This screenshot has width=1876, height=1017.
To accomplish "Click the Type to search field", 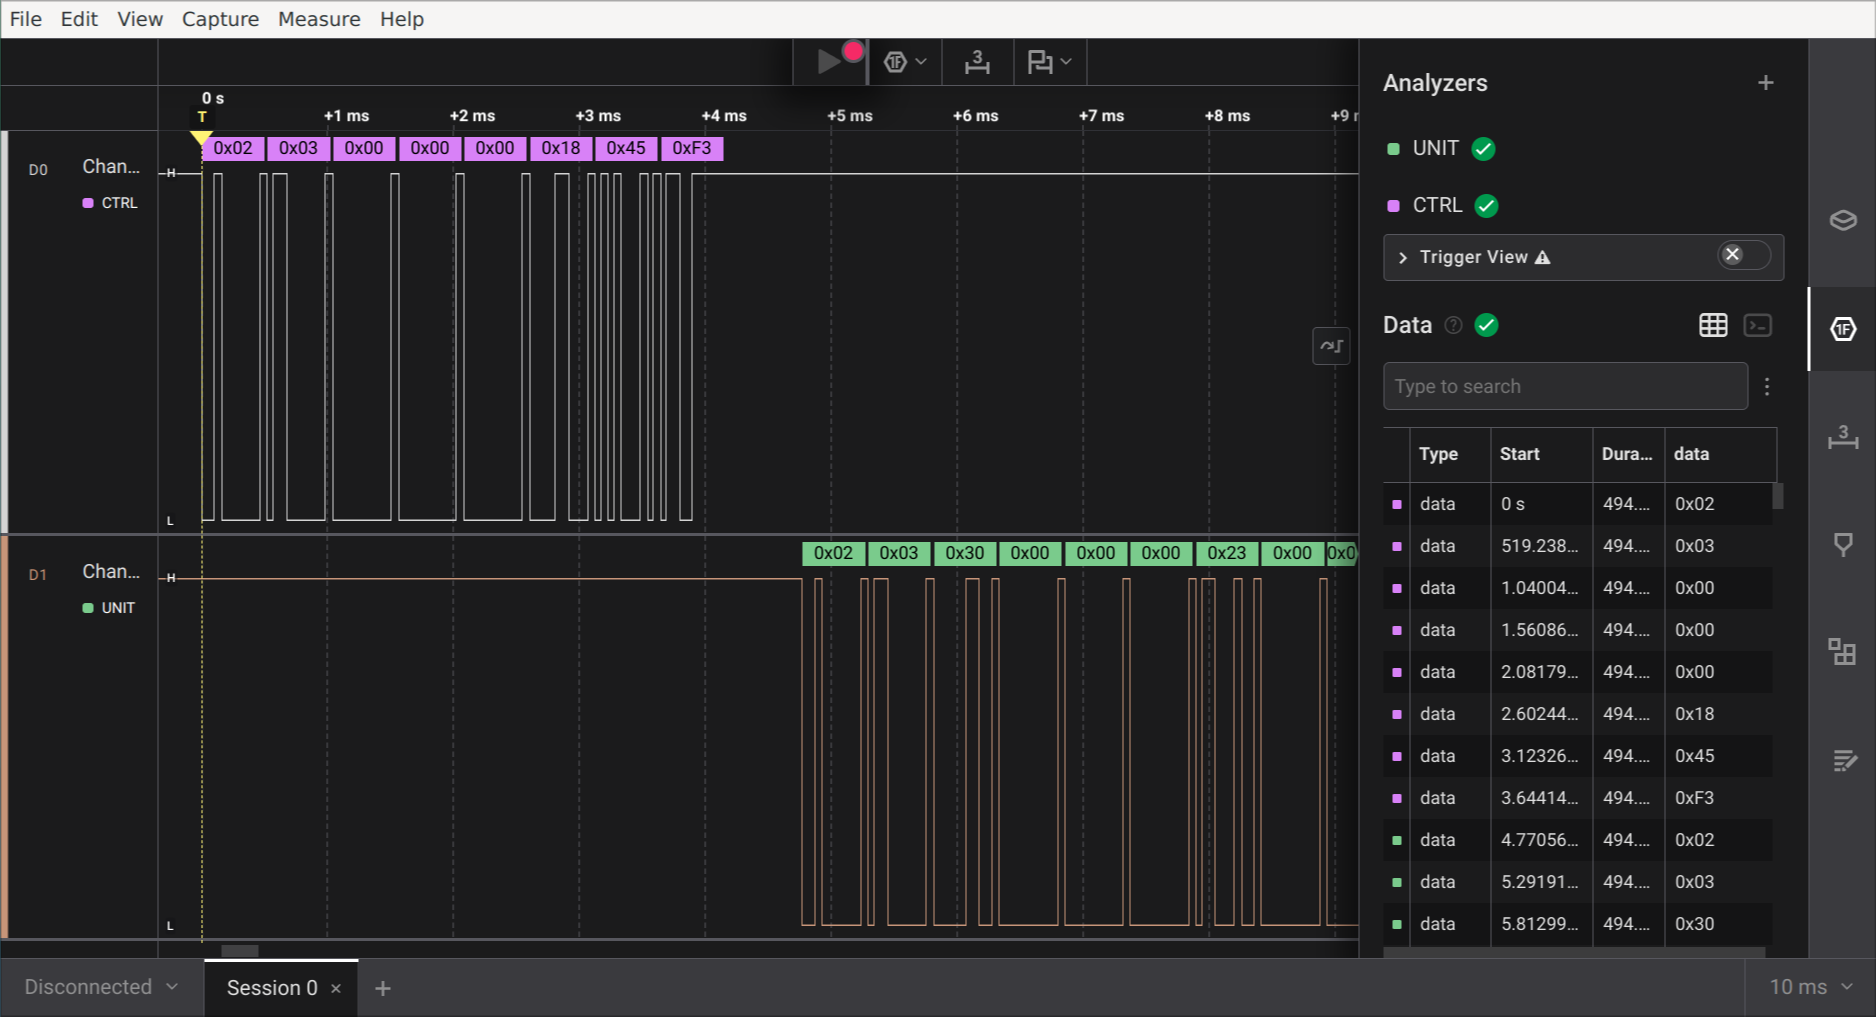I will (1564, 386).
